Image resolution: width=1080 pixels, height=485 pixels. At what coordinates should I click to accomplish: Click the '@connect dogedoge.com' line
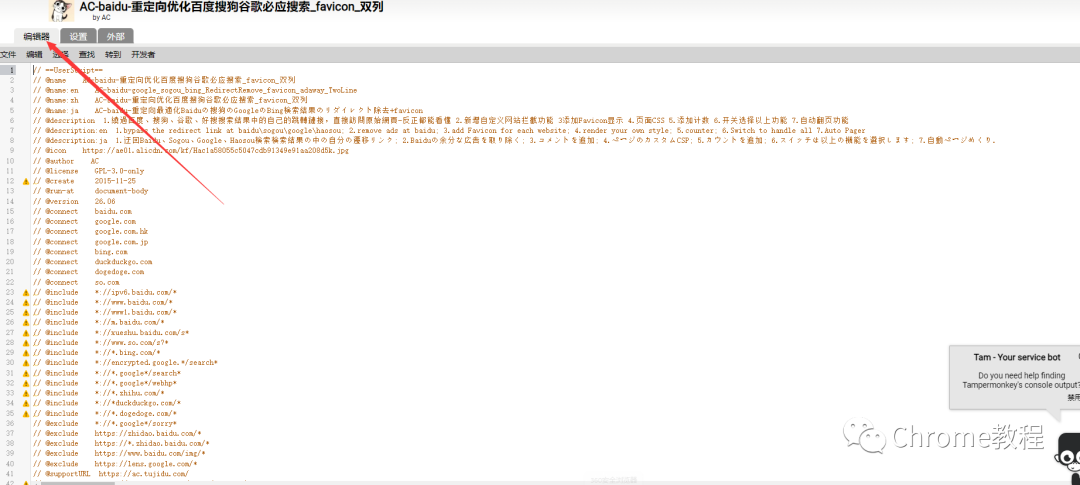pos(88,271)
